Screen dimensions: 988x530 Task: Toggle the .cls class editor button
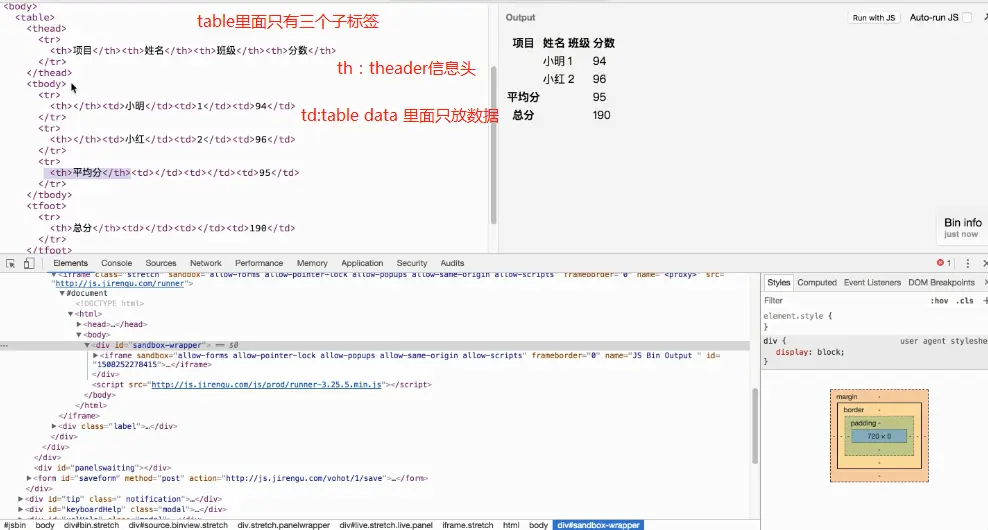[x=965, y=301]
